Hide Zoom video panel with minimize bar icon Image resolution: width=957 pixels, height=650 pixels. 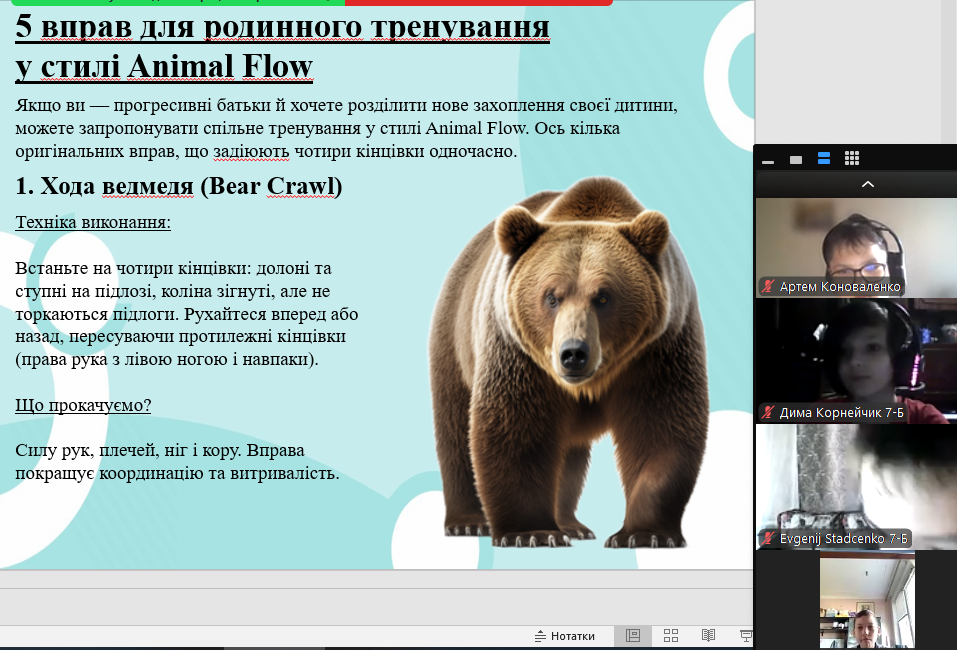pos(768,162)
